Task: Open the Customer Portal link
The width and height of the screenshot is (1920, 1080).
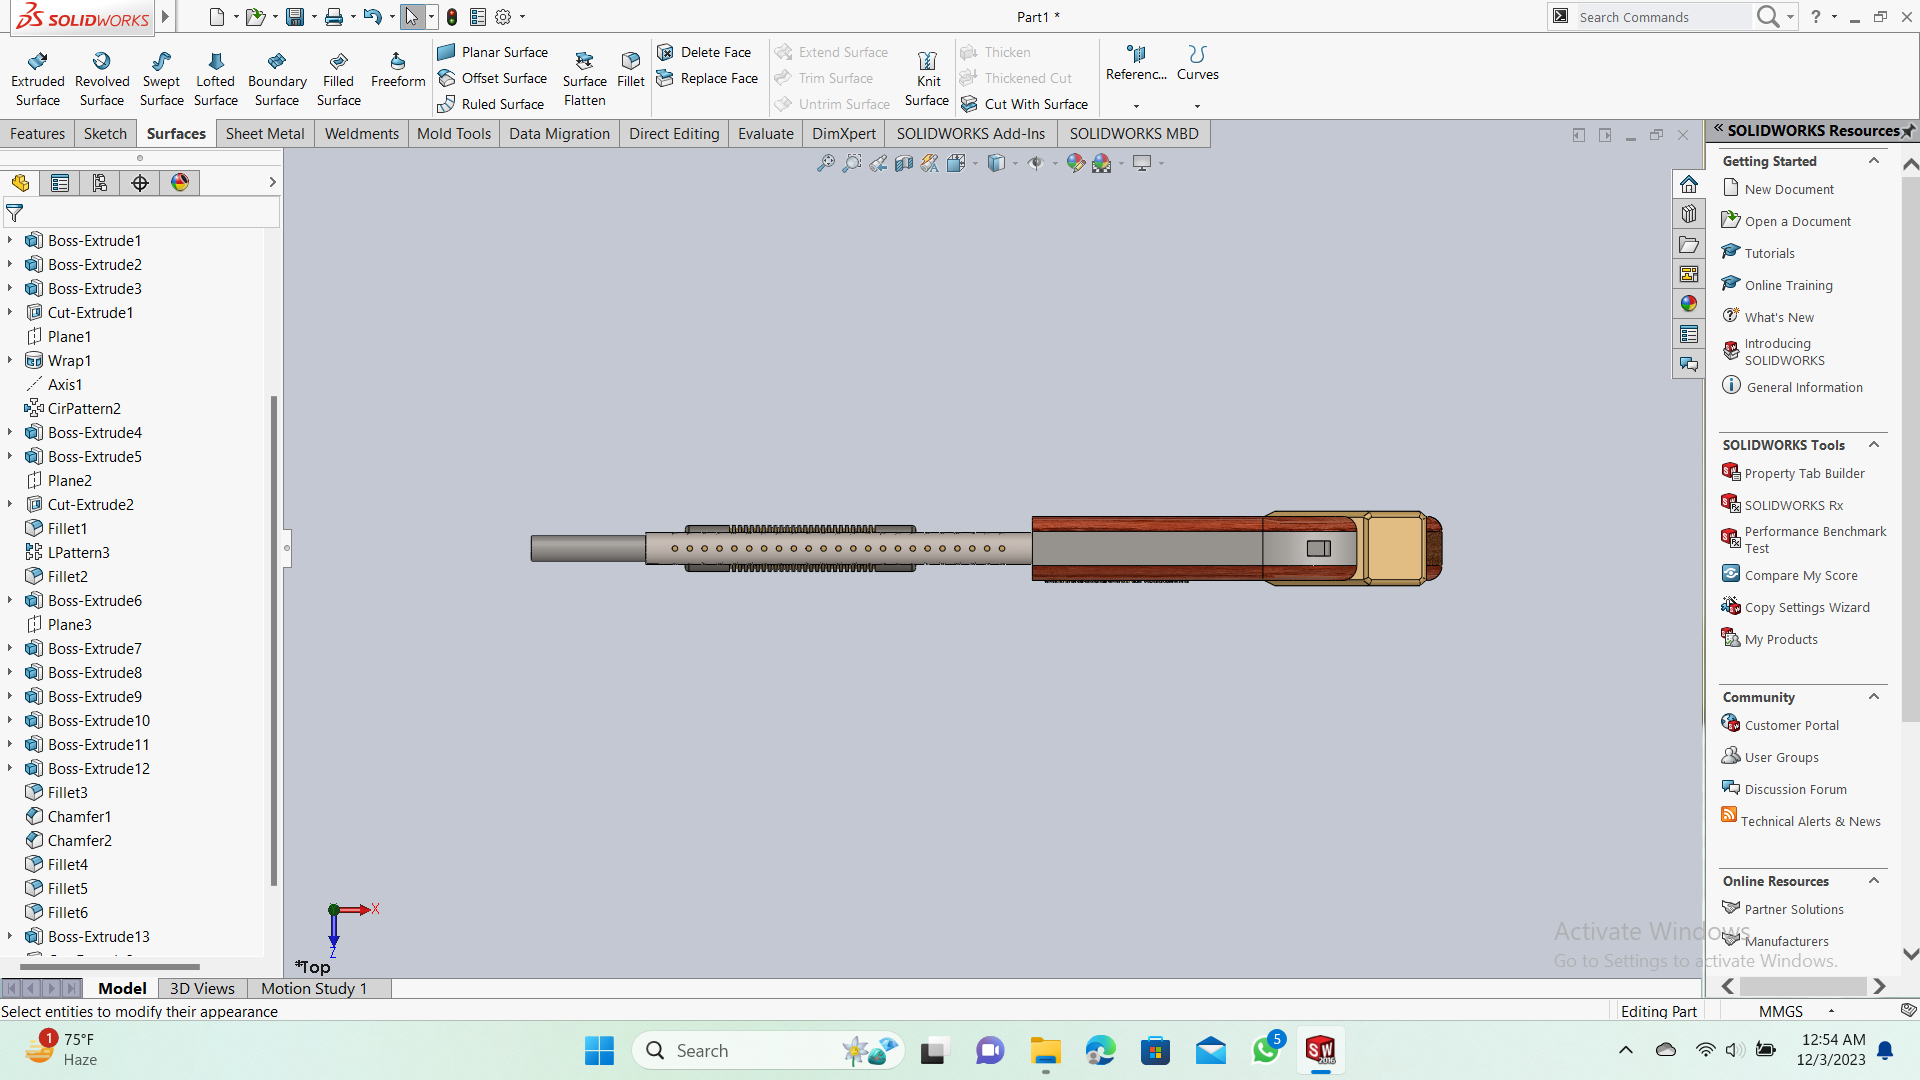Action: 1791,726
